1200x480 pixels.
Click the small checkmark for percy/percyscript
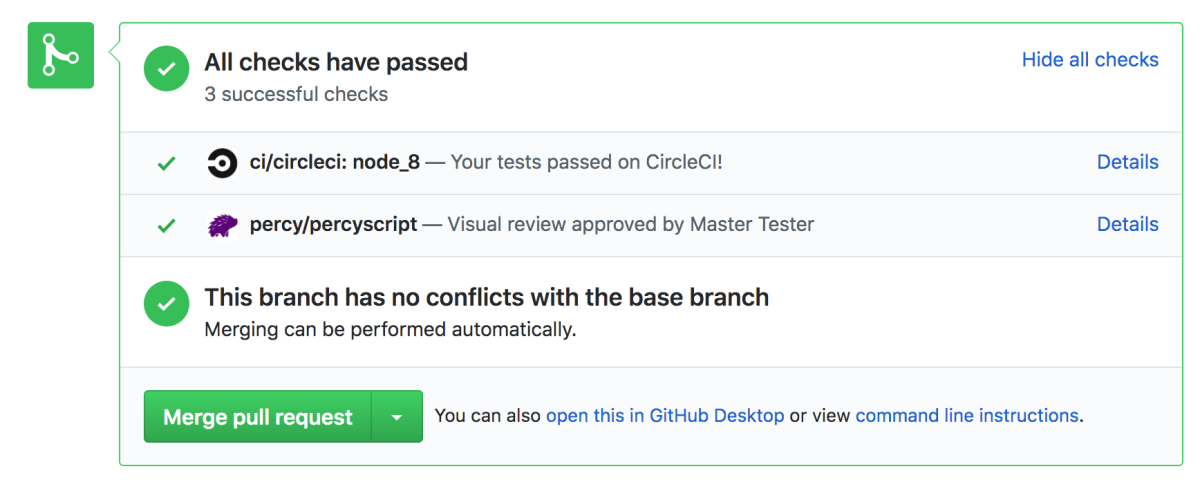coord(167,225)
